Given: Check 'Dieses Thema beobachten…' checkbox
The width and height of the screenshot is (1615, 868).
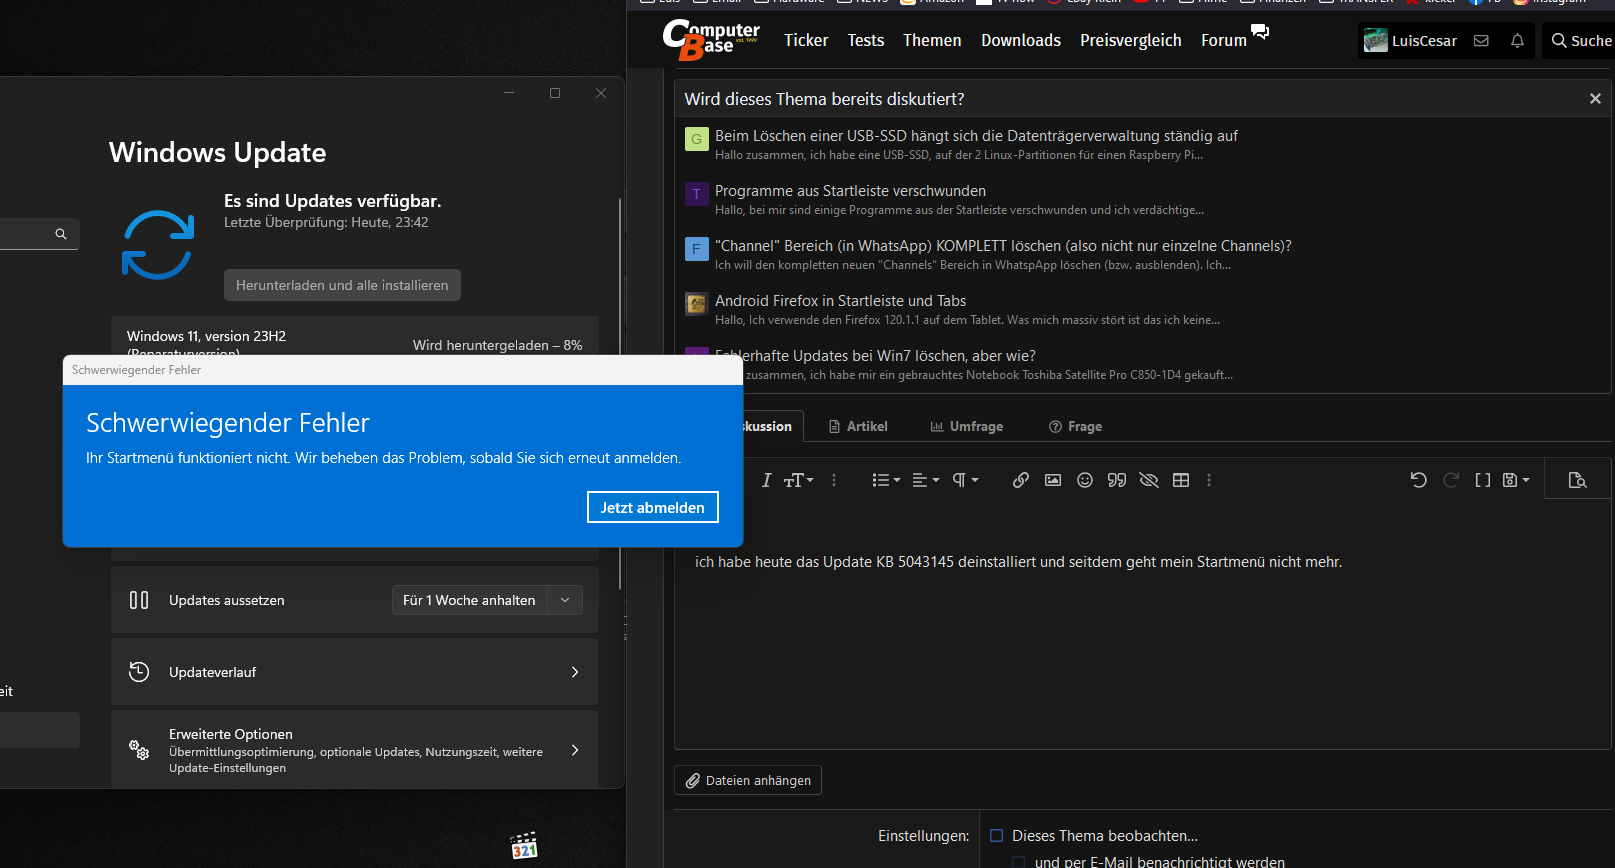Looking at the screenshot, I should (x=996, y=836).
